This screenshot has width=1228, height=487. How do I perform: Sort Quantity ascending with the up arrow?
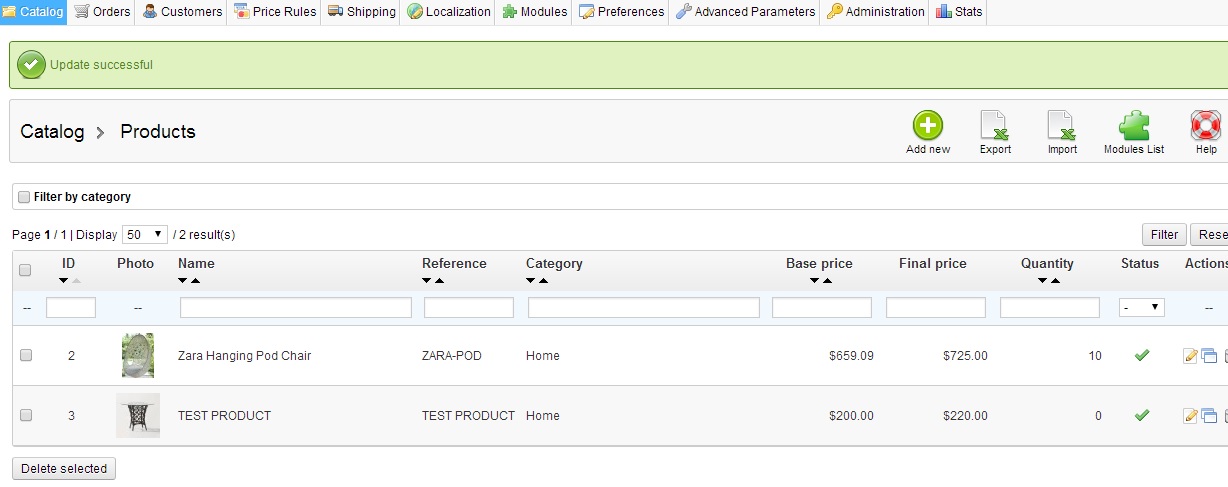click(x=1055, y=281)
